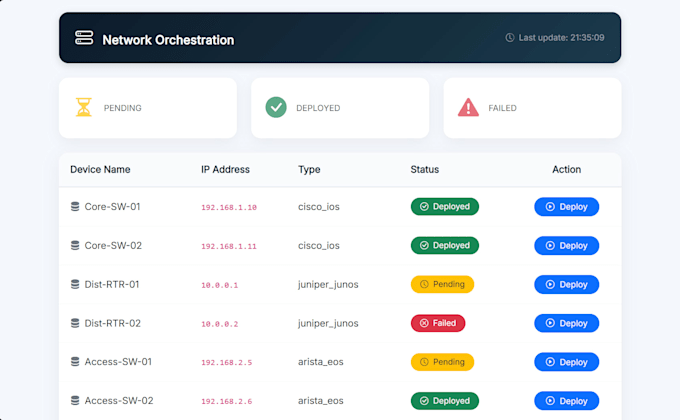
Task: Select the IP address 192.168.1.10
Action: point(229,207)
